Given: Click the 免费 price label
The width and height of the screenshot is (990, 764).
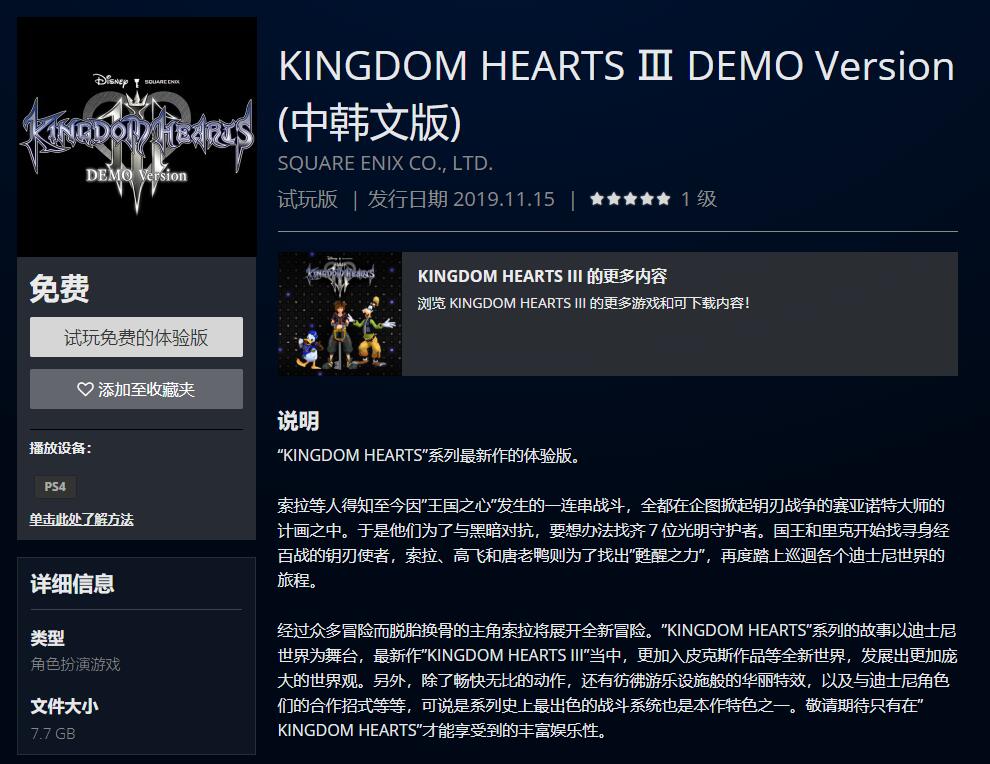Looking at the screenshot, I should (59, 289).
